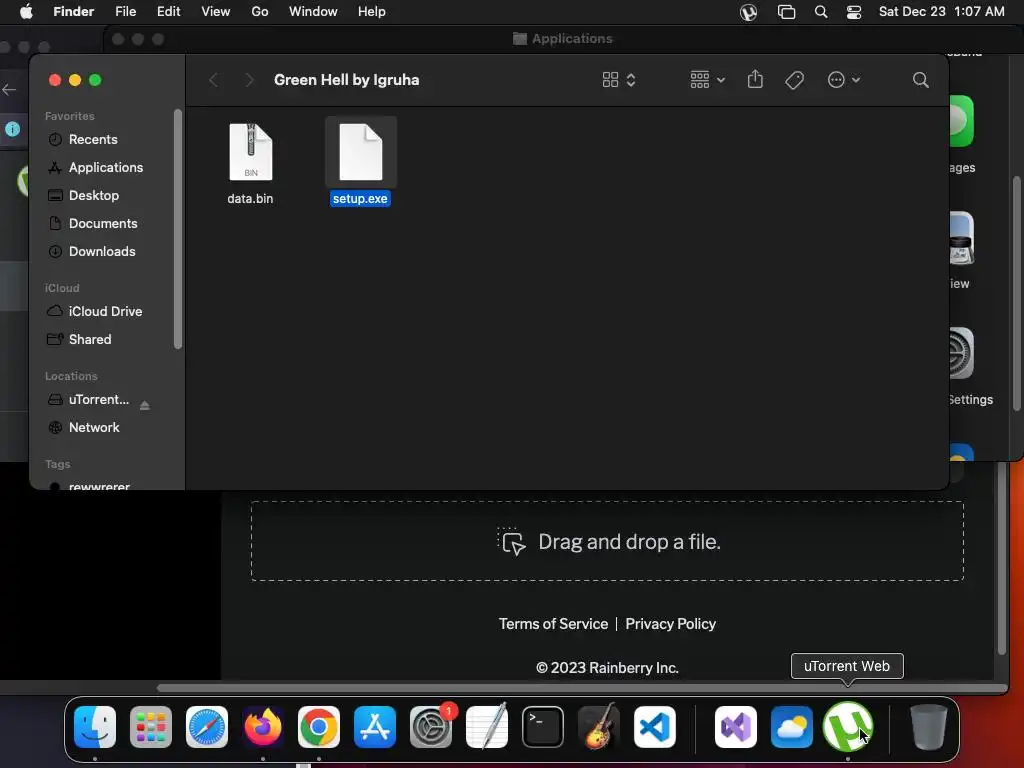
Task: Open Finder from the Dock
Action: [x=95, y=727]
